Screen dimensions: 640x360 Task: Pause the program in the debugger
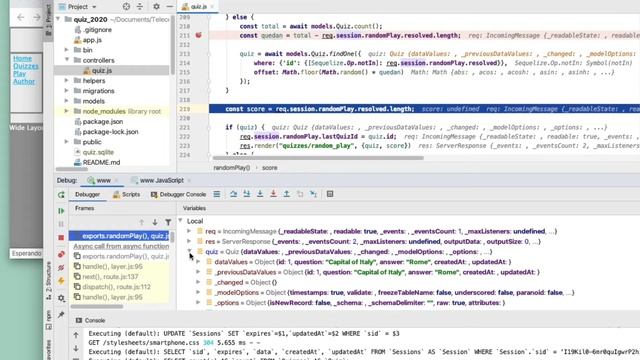[61, 224]
